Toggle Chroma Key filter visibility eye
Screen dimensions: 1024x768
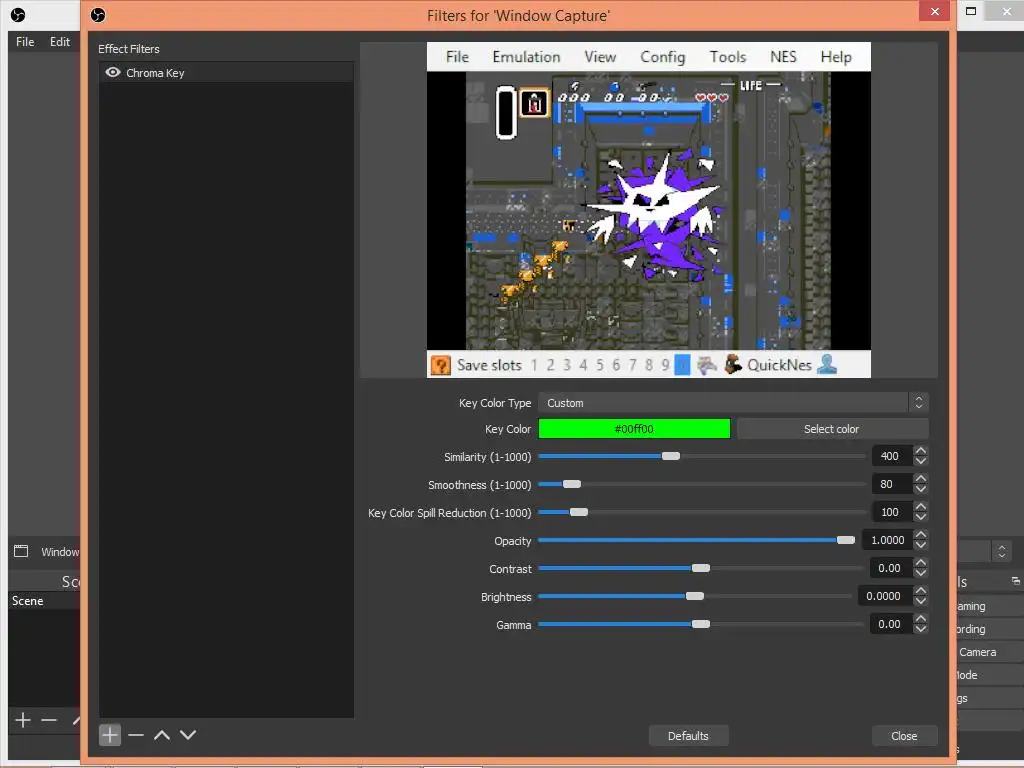113,72
